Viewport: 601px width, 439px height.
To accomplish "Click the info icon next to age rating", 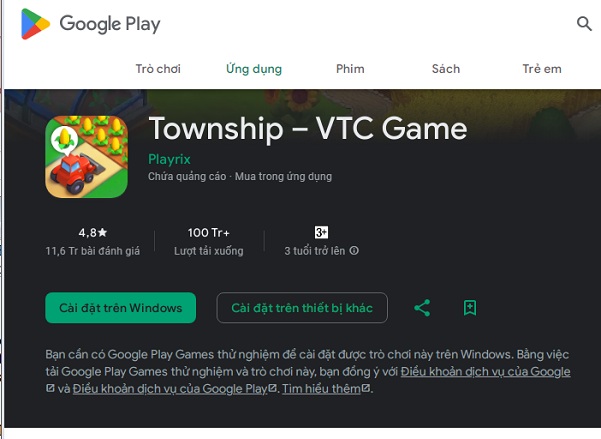I will (x=354, y=251).
